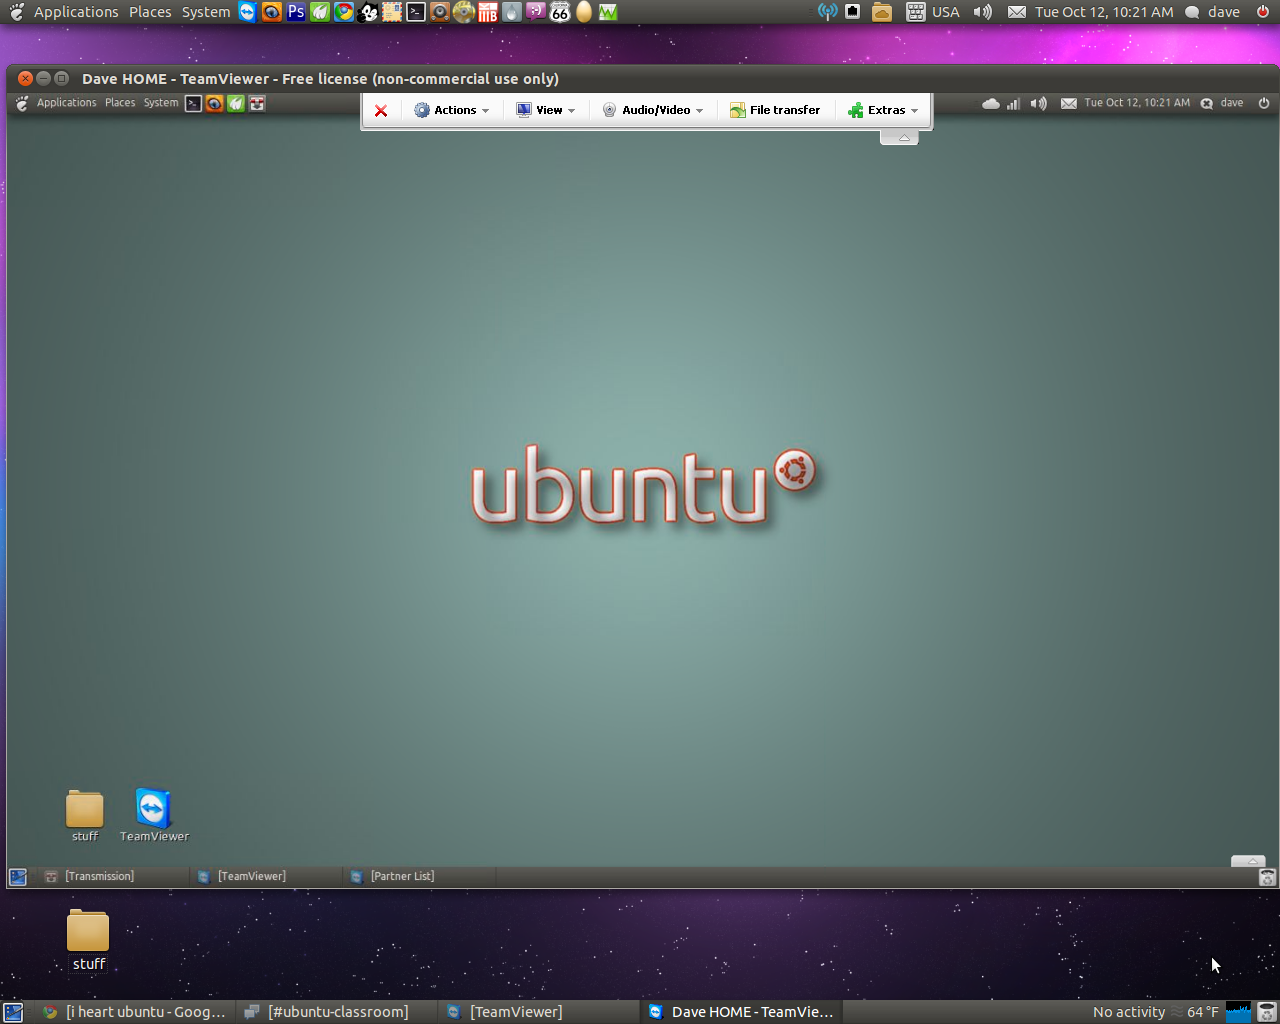The width and height of the screenshot is (1280, 1024).
Task: Click the remote trash icon in bottom panel
Action: coord(1267,877)
